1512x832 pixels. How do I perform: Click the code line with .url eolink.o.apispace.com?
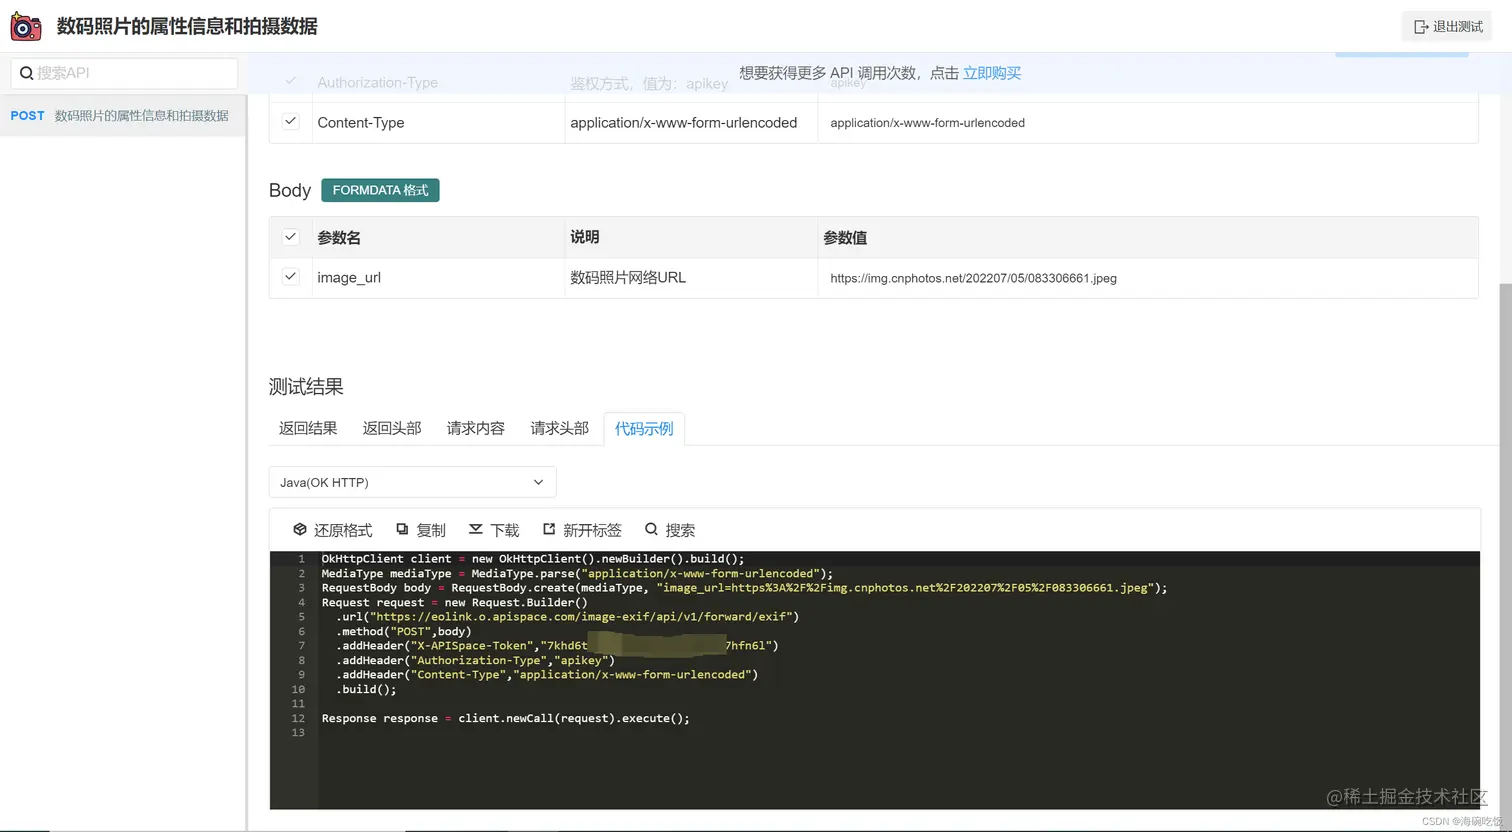pyautogui.click(x=567, y=617)
